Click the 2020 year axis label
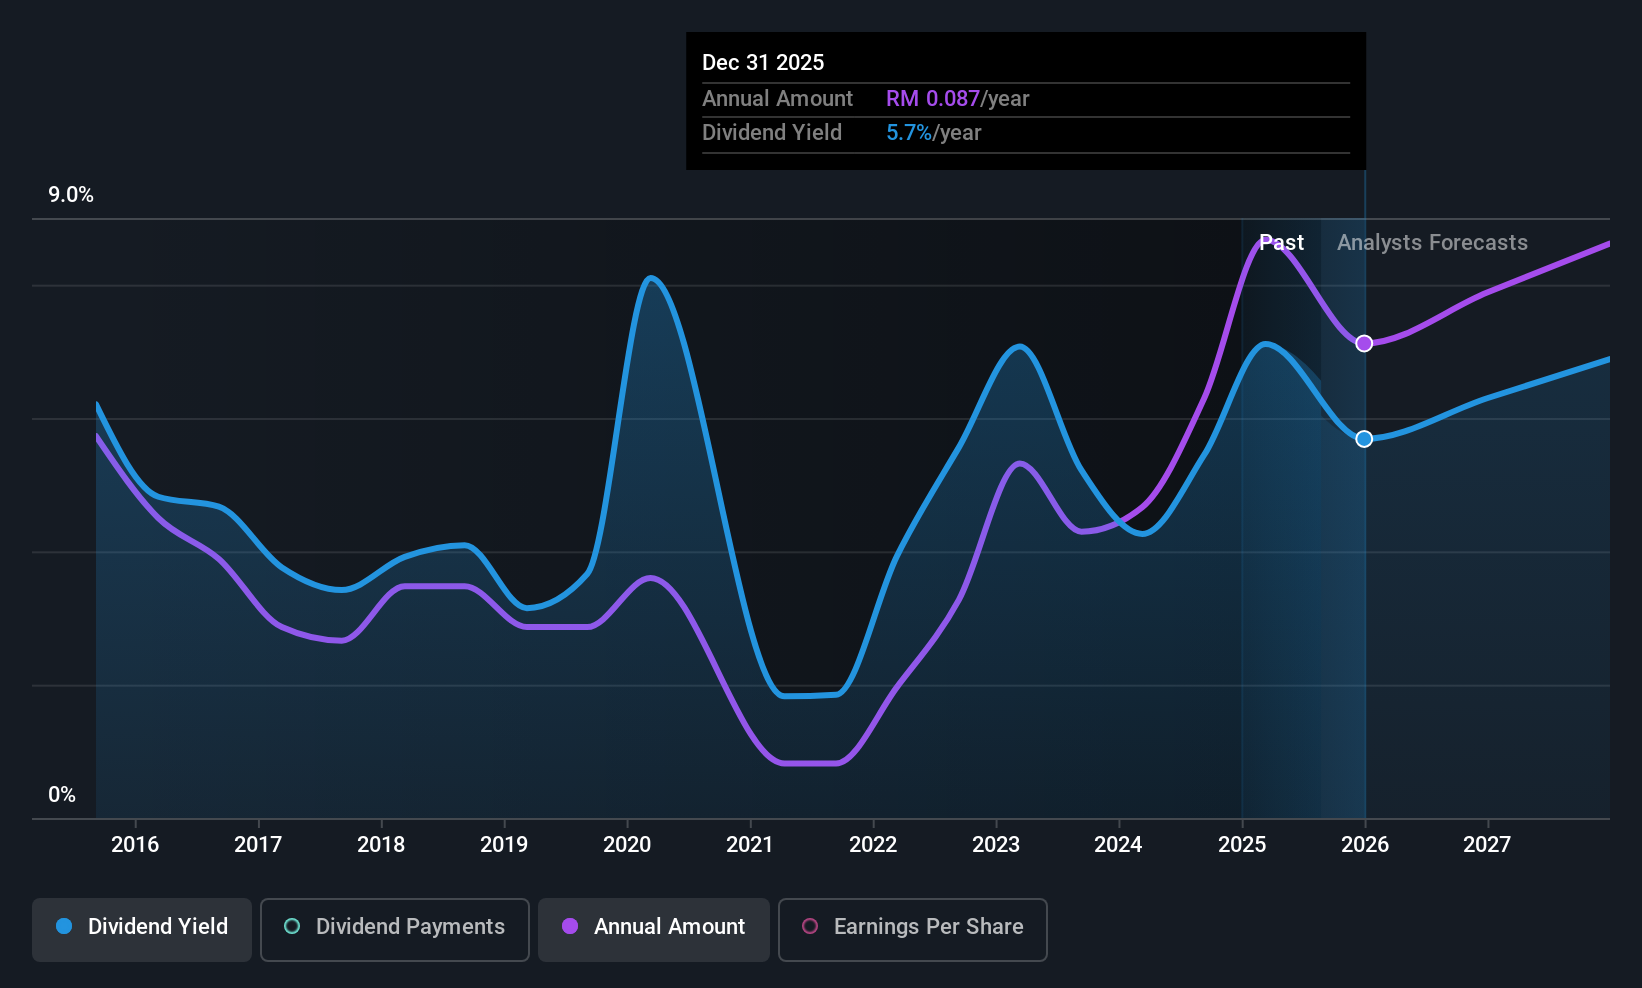Image resolution: width=1642 pixels, height=988 pixels. [627, 845]
